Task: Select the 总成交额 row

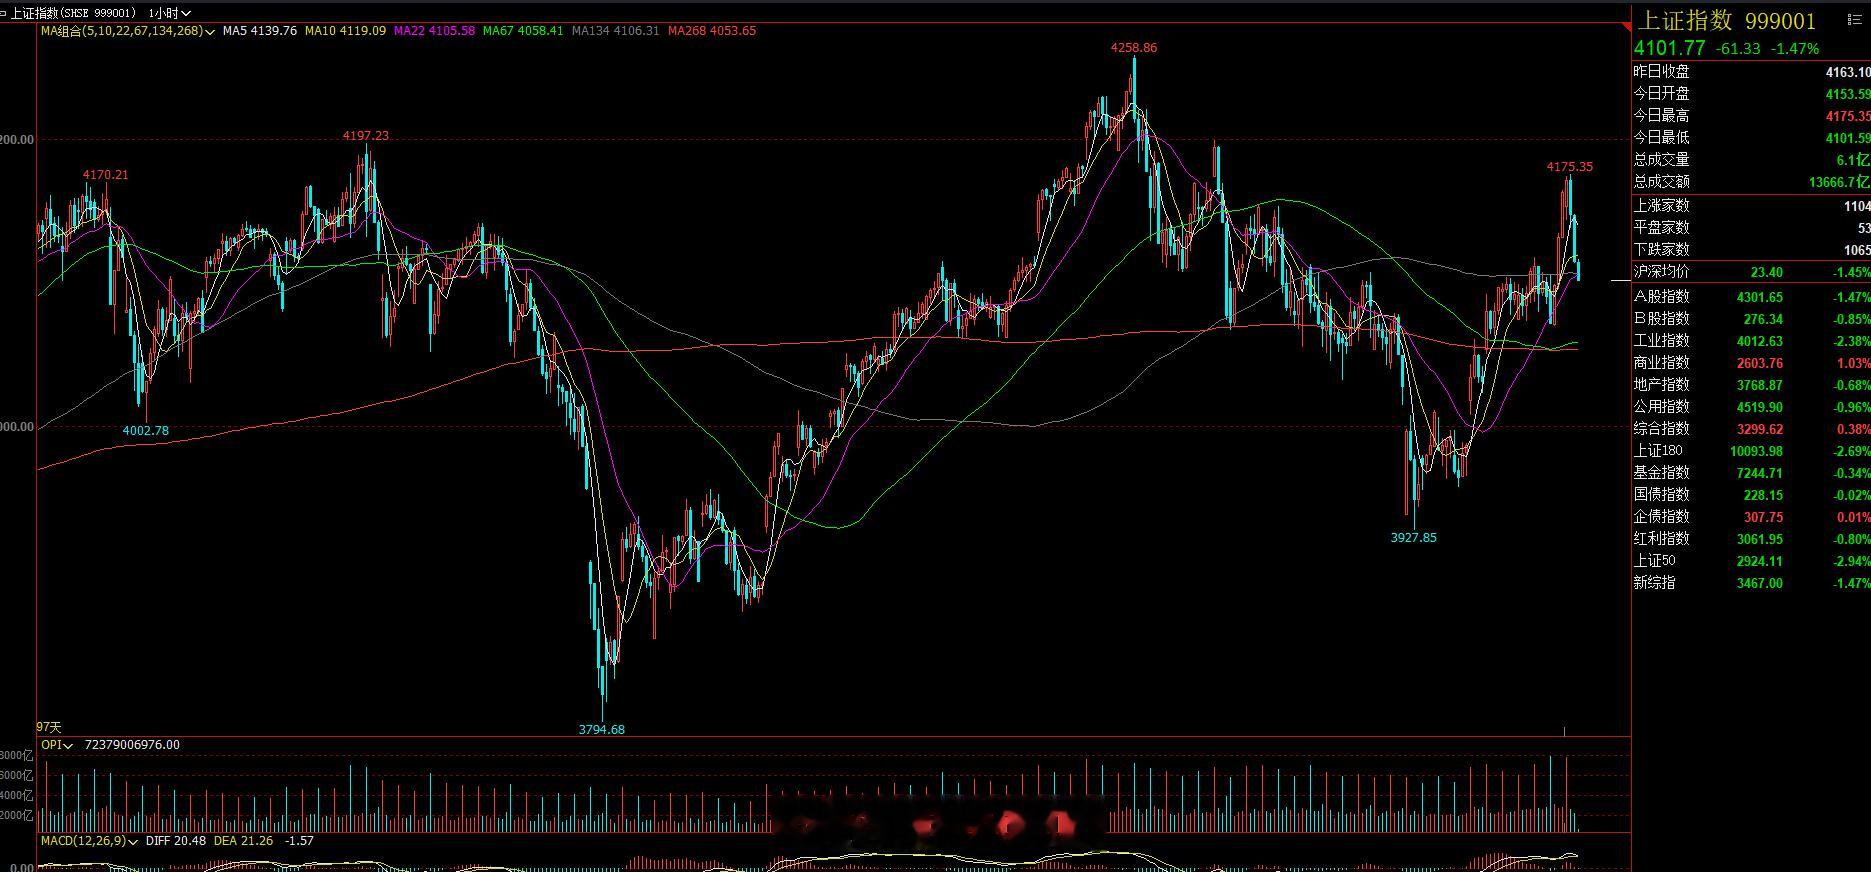Action: click(x=1751, y=182)
